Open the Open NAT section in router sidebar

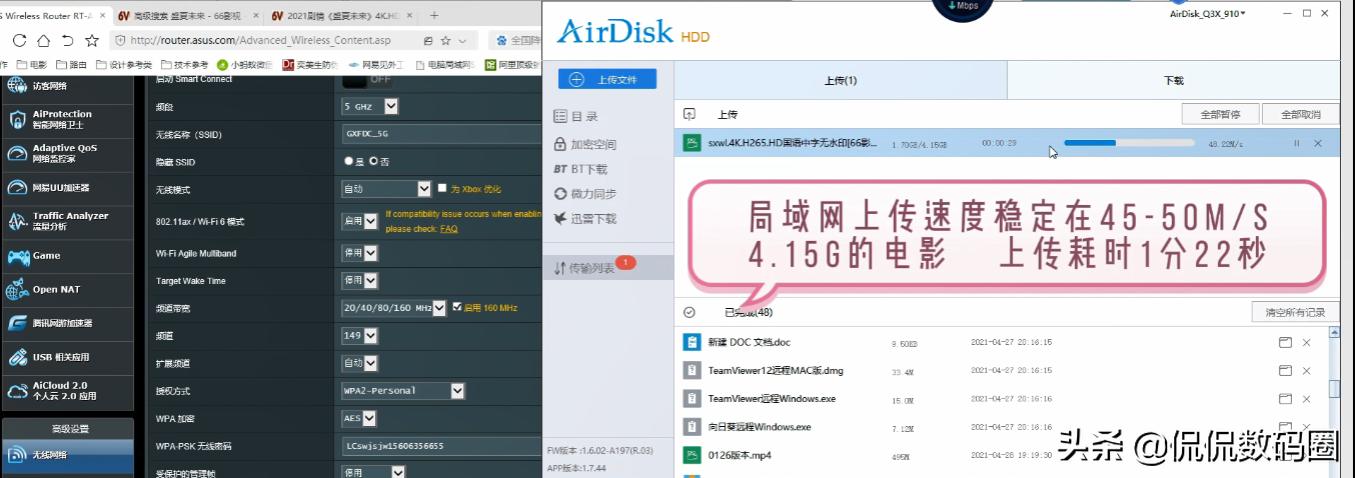(67, 289)
